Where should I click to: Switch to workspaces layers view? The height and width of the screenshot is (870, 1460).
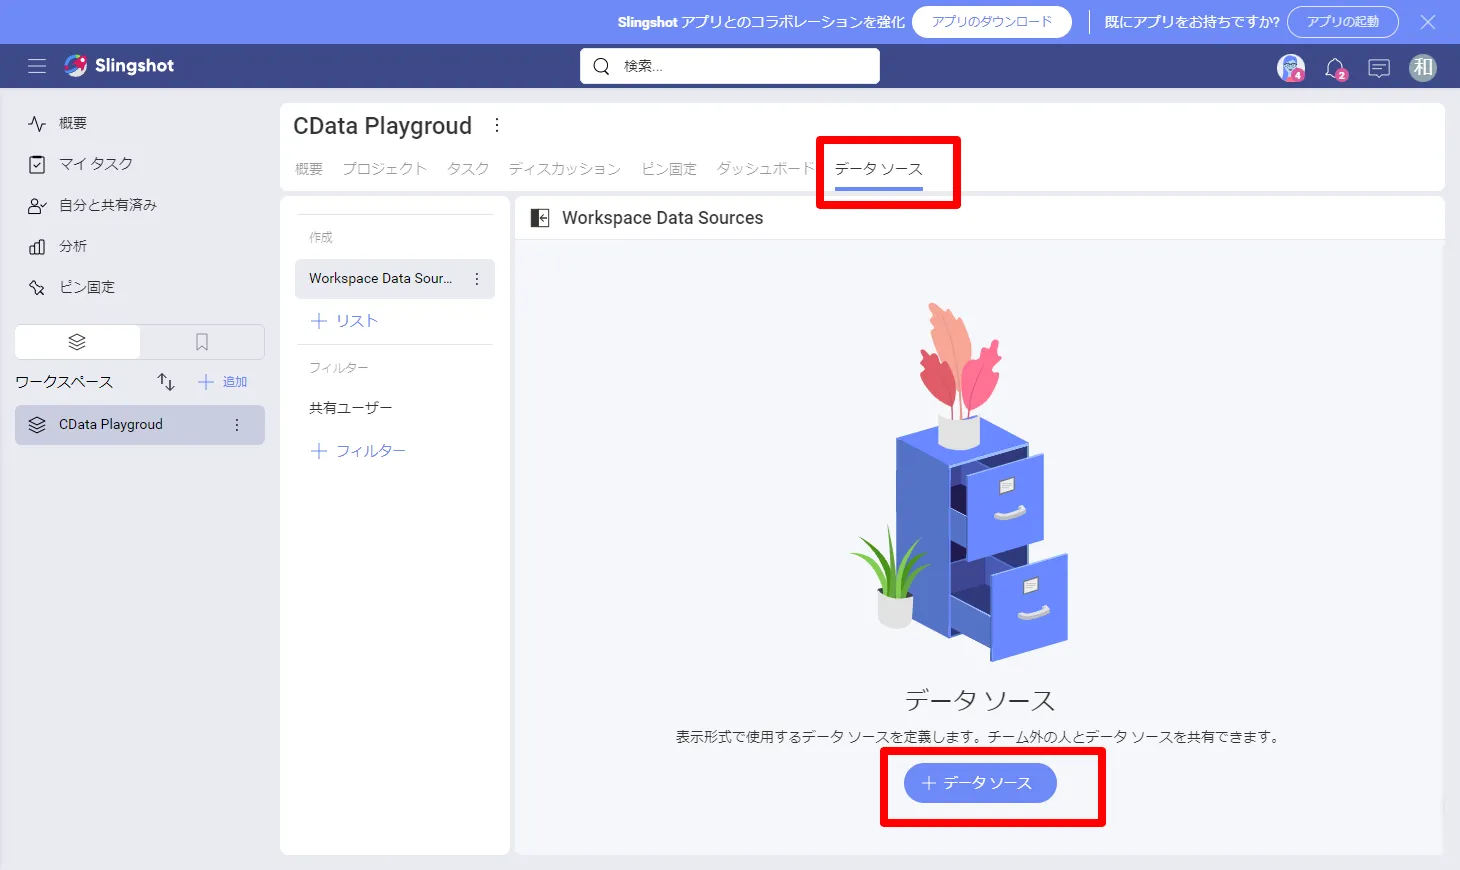tap(77, 342)
